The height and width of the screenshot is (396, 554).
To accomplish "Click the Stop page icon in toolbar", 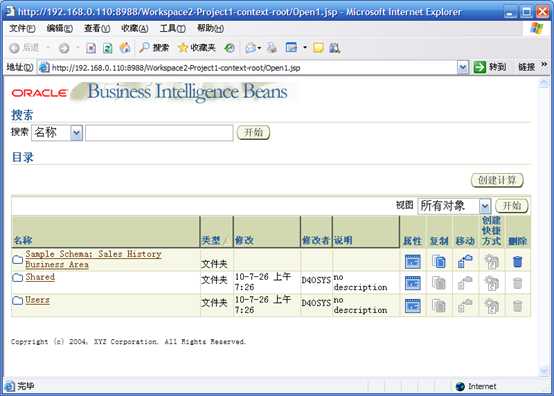I will [x=91, y=48].
